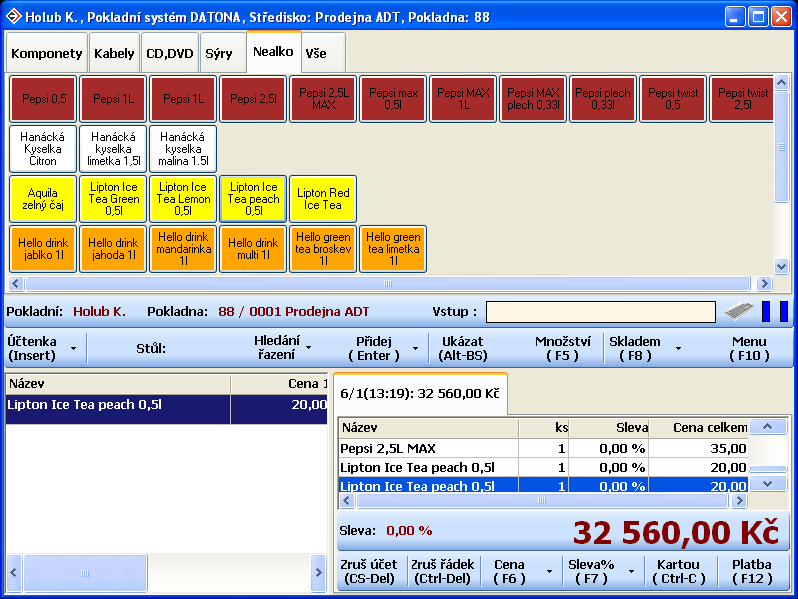
Task: Add Pepsi twist 0,5 product
Action: click(x=673, y=99)
